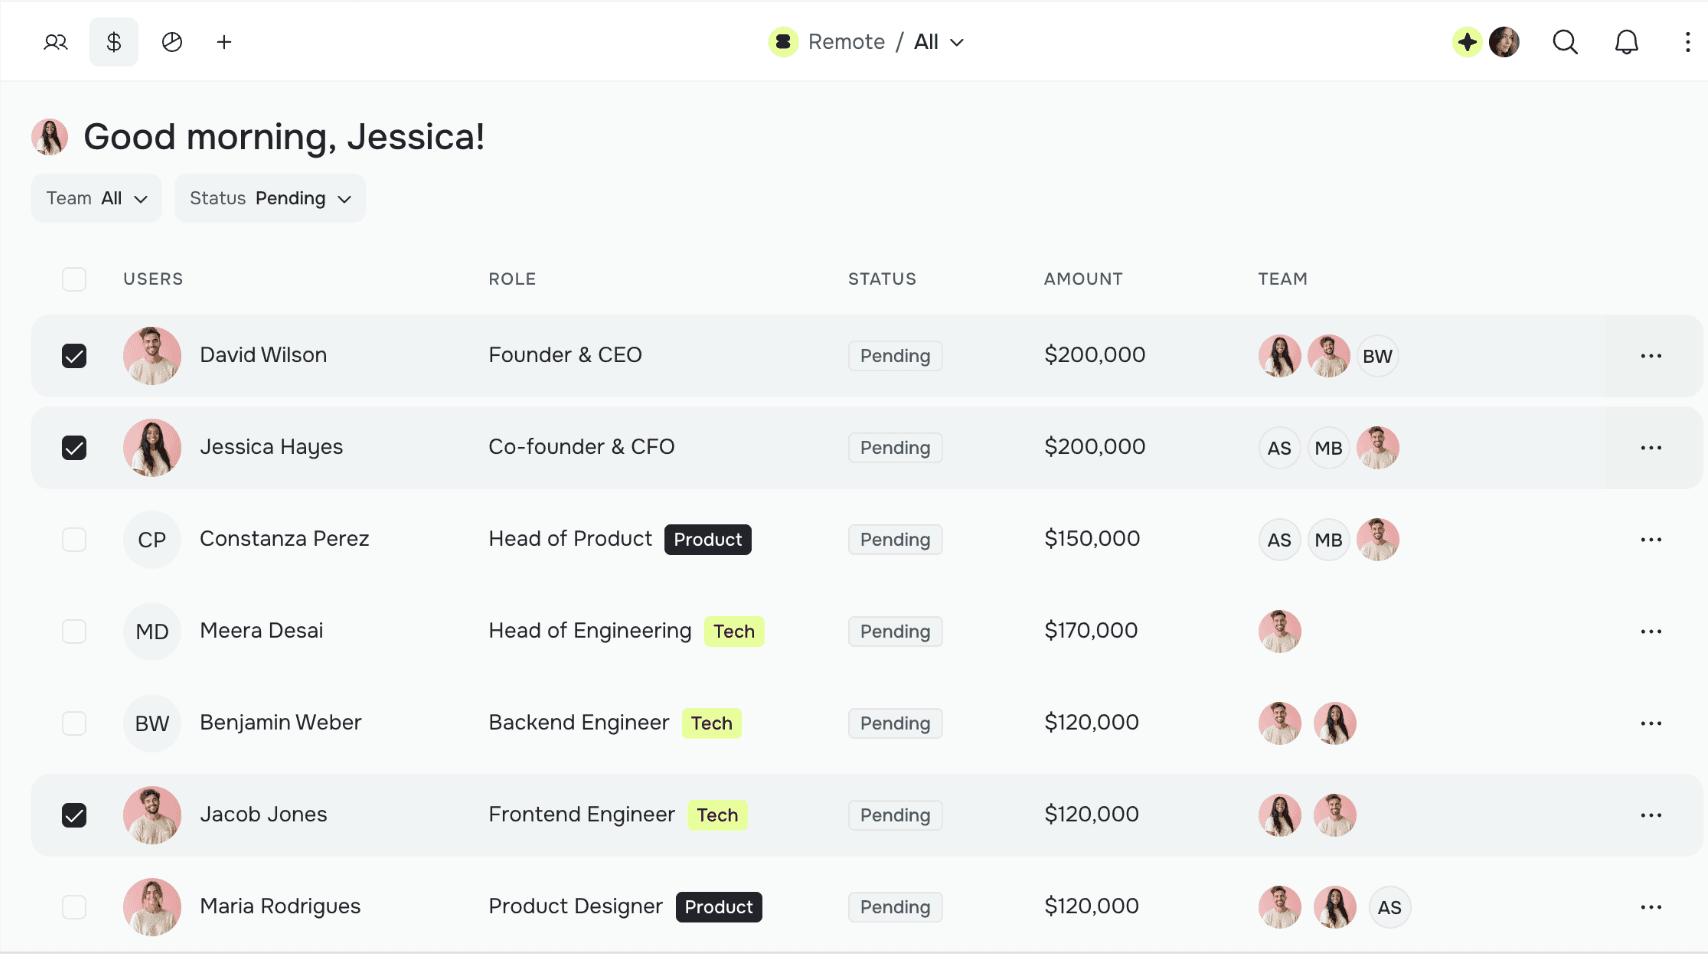Click Maria Rodrigues's profile photo
Viewport: 1708px width, 954px height.
(x=152, y=908)
